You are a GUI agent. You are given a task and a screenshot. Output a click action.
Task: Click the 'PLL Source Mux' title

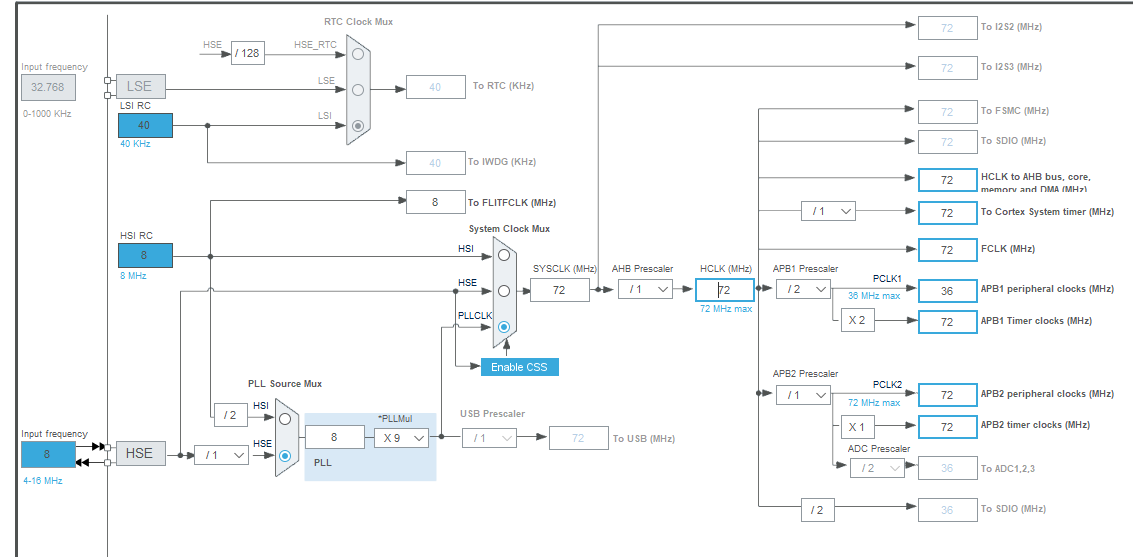(x=285, y=384)
